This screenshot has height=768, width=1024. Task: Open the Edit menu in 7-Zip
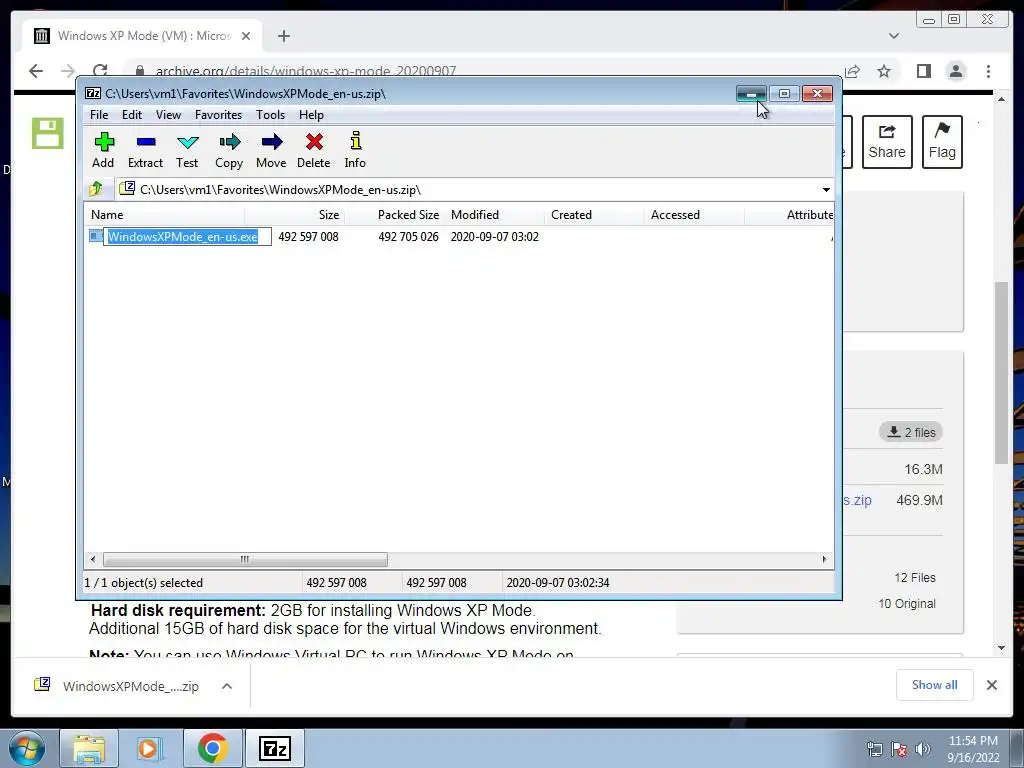(131, 115)
